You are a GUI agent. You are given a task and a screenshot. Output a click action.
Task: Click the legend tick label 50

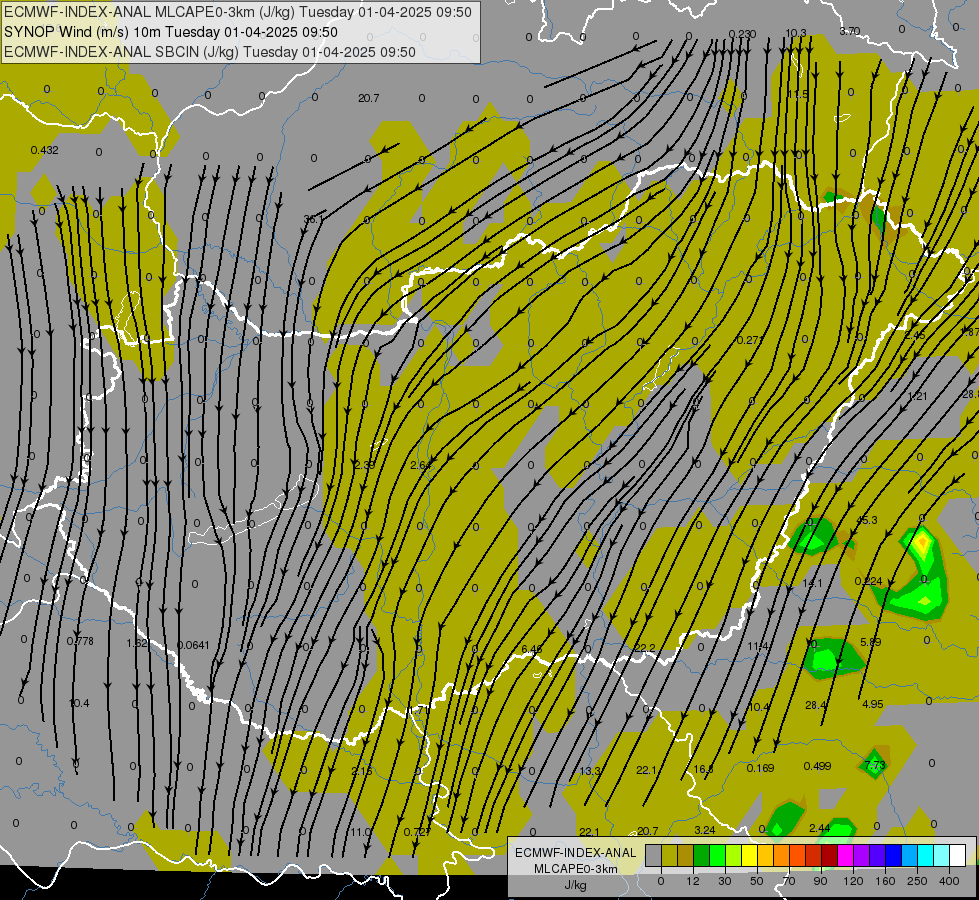tap(757, 881)
